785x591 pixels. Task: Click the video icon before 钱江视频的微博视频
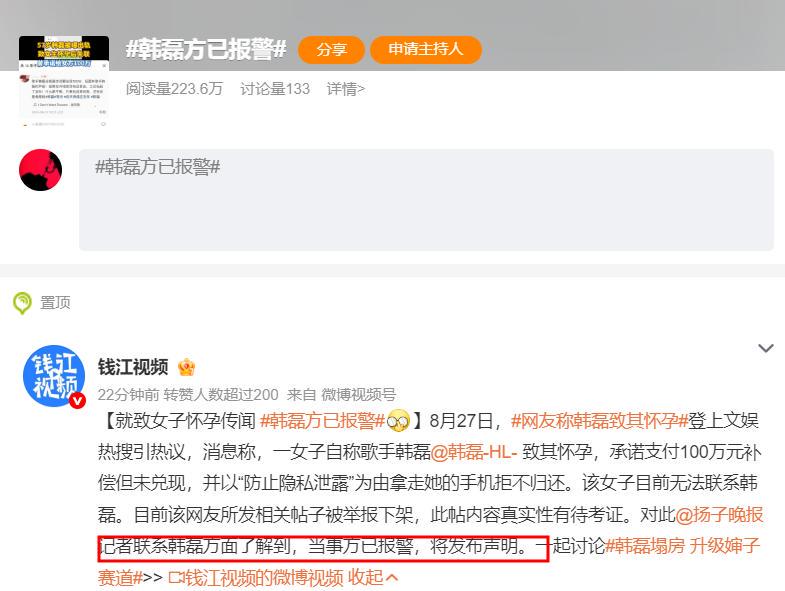point(176,578)
